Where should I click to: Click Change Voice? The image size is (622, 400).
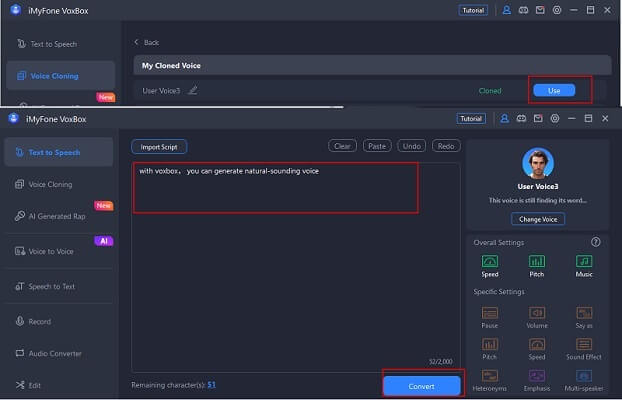pos(538,219)
